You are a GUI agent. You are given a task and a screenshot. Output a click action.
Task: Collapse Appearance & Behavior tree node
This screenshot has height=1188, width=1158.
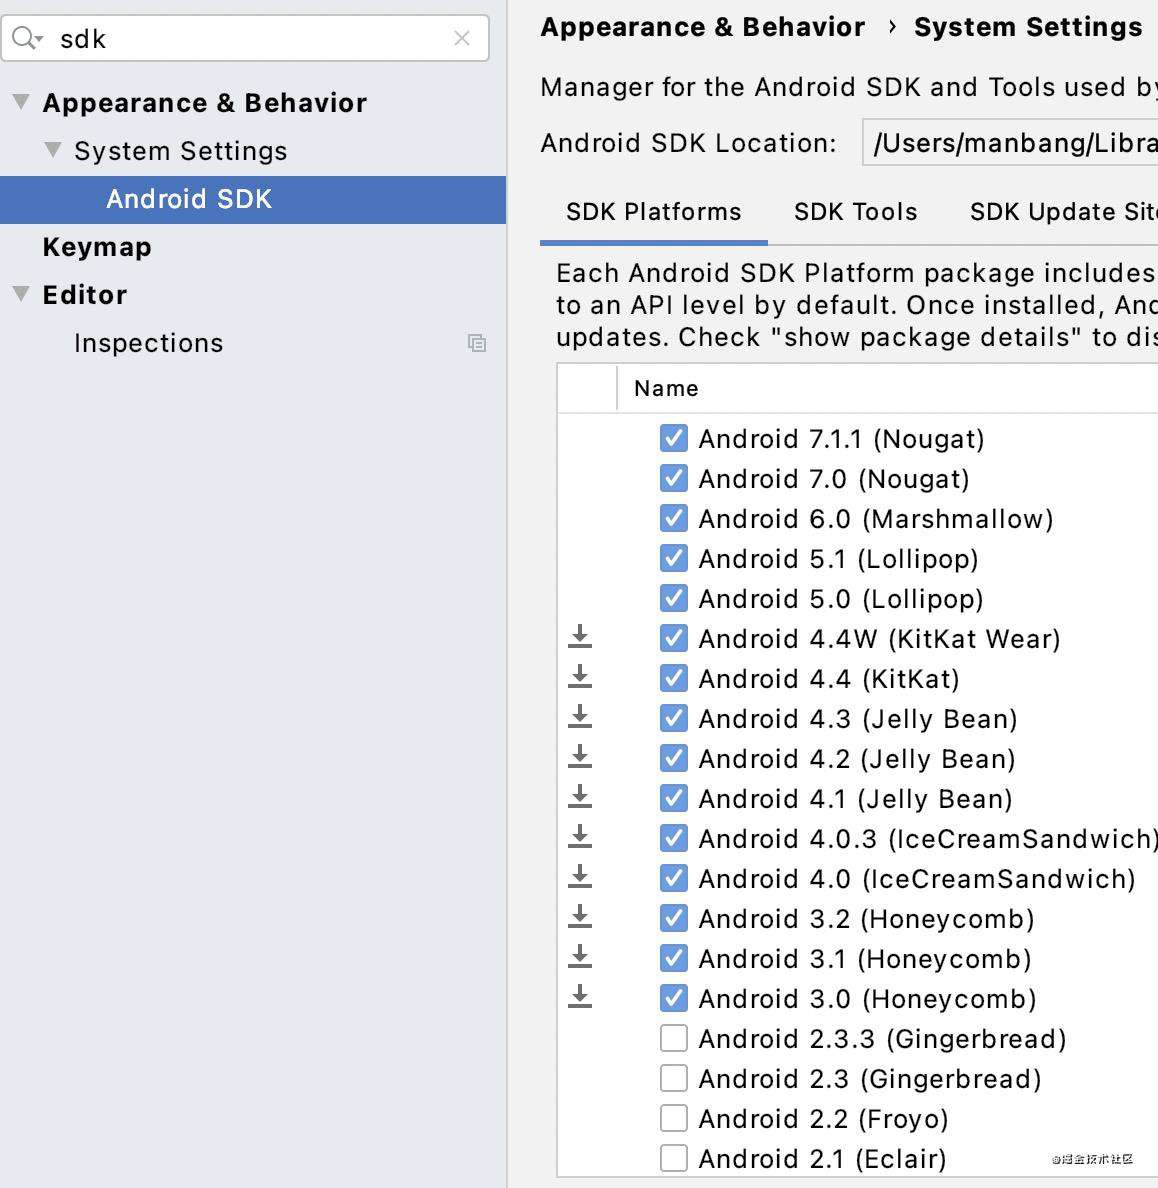(21, 102)
